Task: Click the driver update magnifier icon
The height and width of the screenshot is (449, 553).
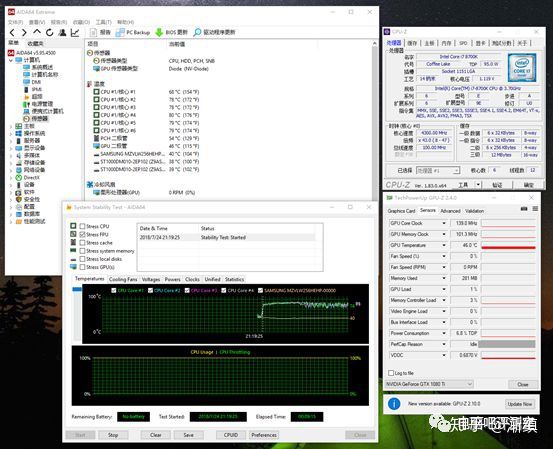Action: coord(198,32)
